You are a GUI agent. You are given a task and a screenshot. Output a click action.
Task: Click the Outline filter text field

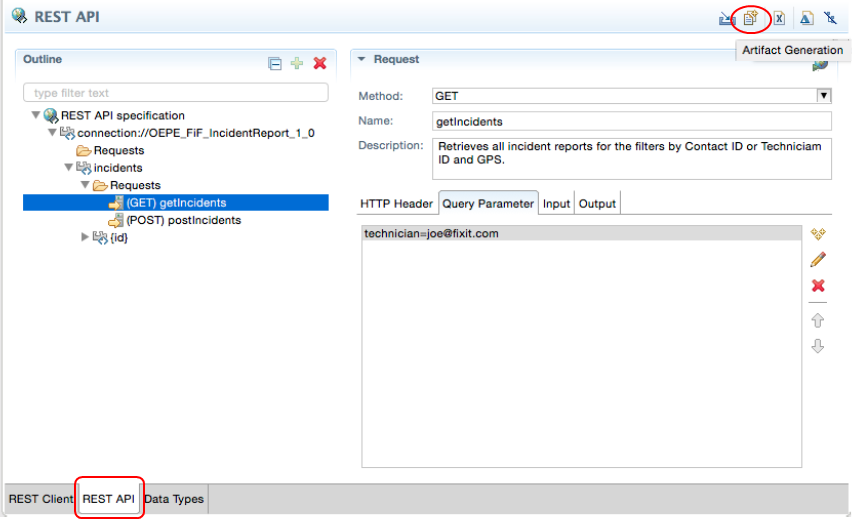click(176, 92)
